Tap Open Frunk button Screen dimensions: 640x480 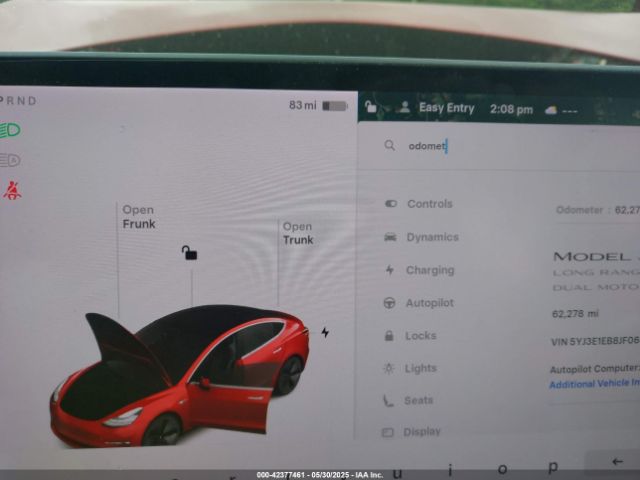[139, 217]
